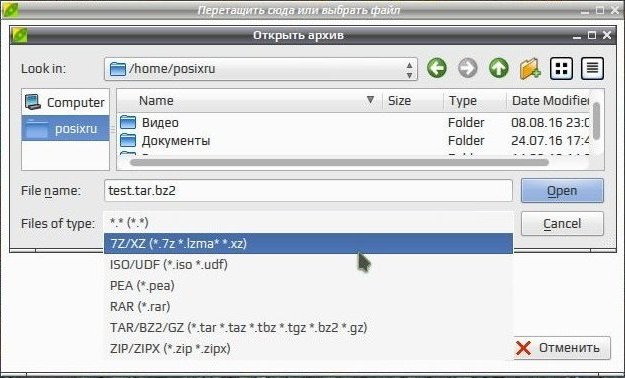This screenshot has height=378, width=625.
Task: Sort by the Name column
Action: pos(250,100)
